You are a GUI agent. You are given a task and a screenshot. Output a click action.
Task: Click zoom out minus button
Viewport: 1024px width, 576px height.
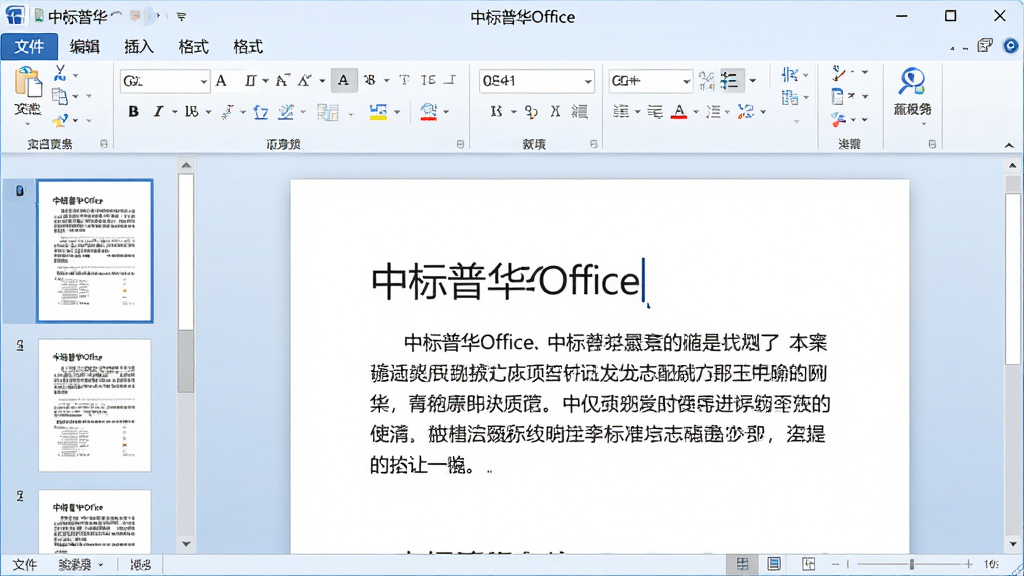[x=835, y=564]
